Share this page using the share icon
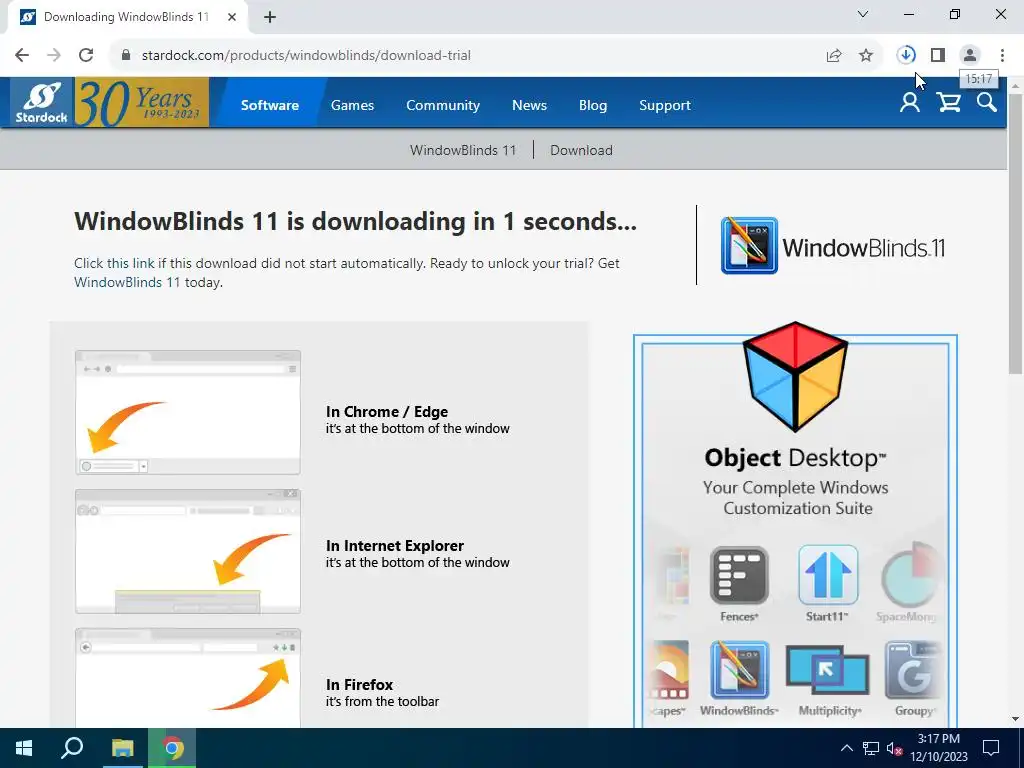 834,56
